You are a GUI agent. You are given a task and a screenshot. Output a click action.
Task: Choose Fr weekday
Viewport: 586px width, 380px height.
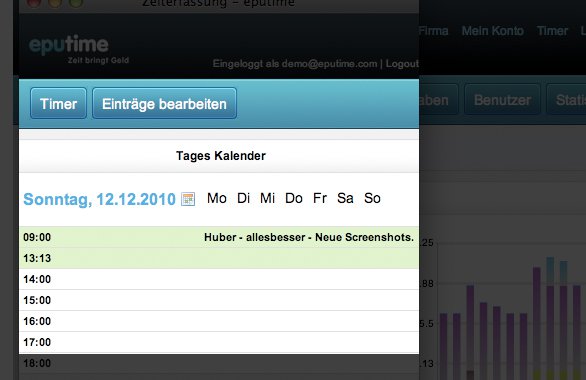(x=320, y=198)
